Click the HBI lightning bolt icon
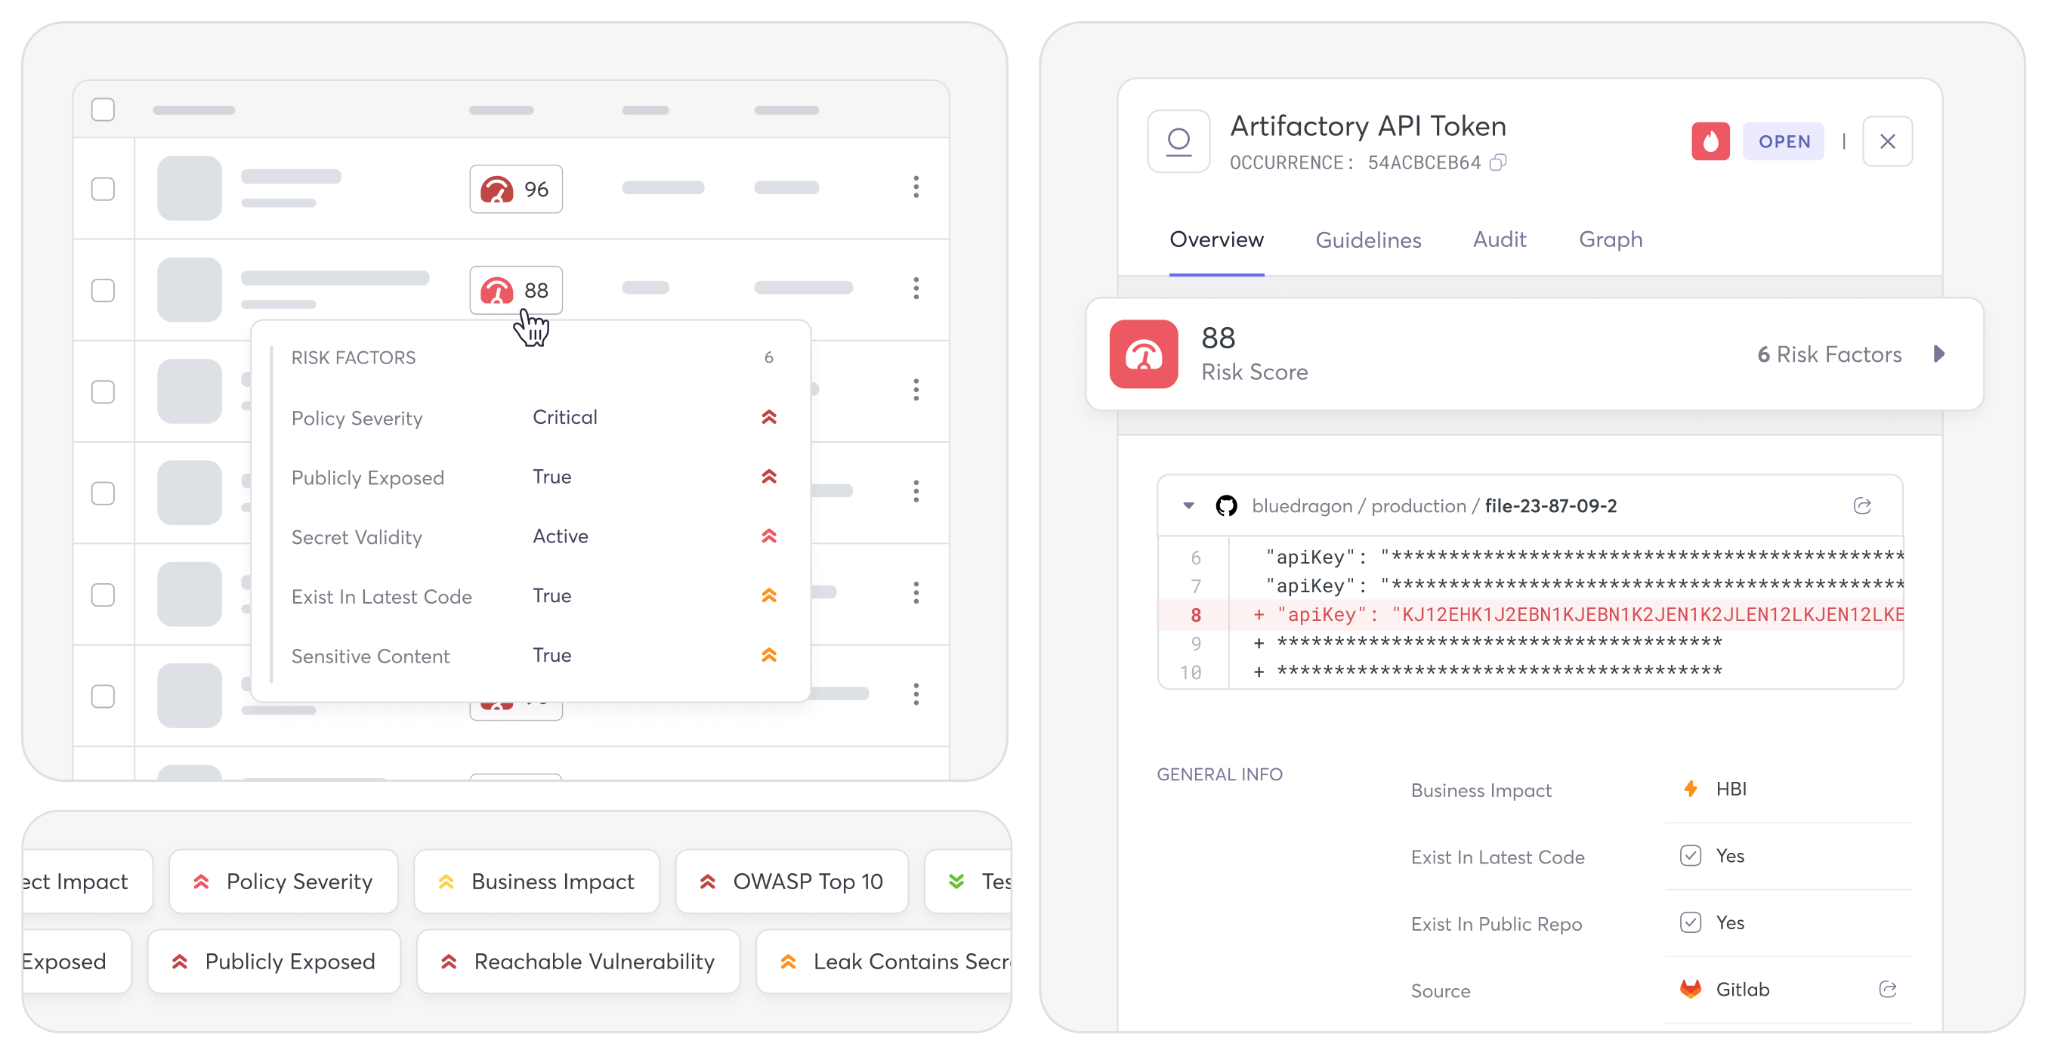2048x1055 pixels. coord(1690,789)
